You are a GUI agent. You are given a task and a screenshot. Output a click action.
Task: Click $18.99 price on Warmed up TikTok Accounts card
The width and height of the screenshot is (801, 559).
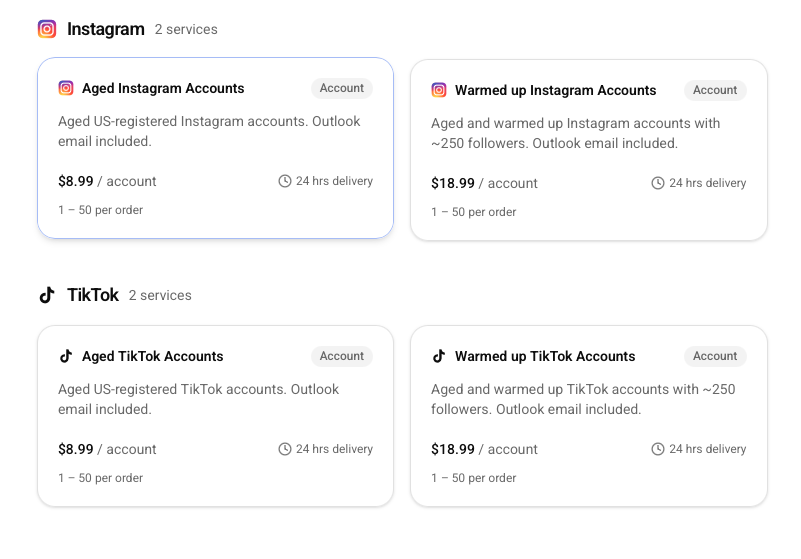click(x=453, y=449)
